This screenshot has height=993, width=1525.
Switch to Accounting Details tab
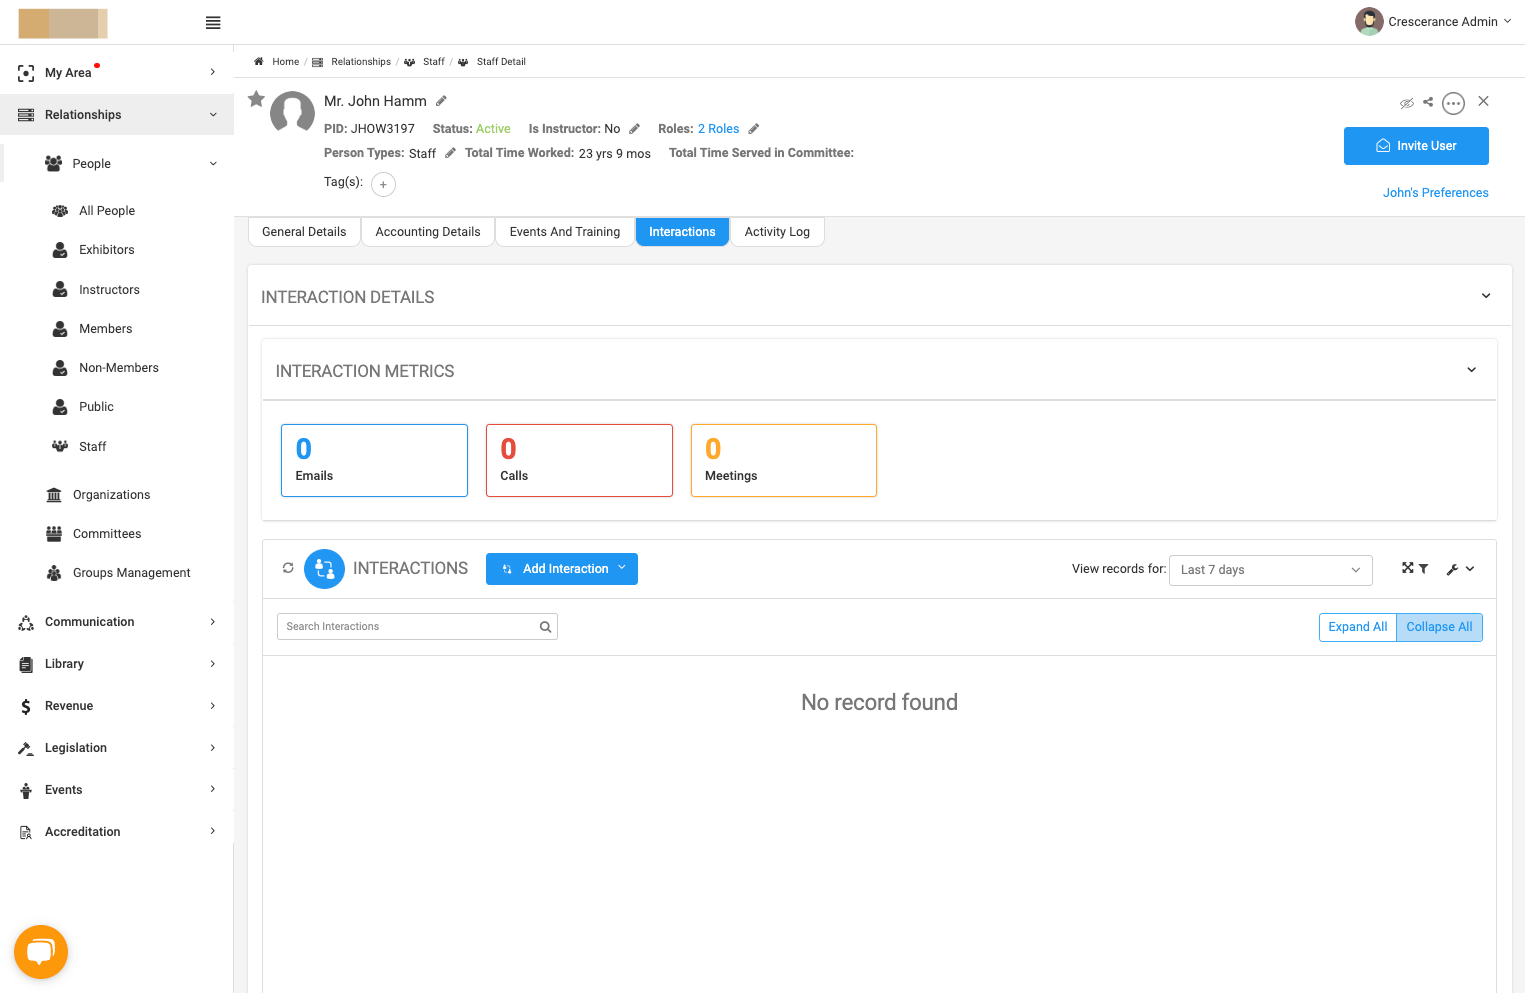[x=428, y=232]
